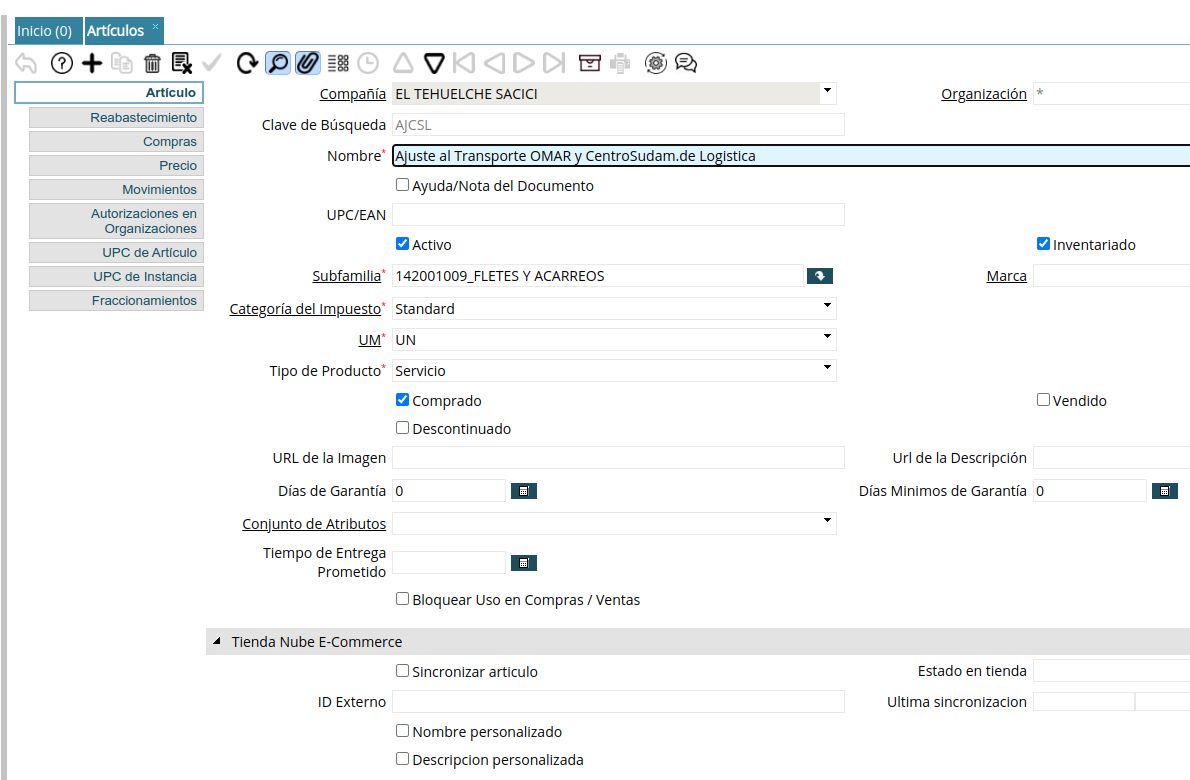Create new record with plus icon
Screen dimensions: 1190x780
click(92, 63)
